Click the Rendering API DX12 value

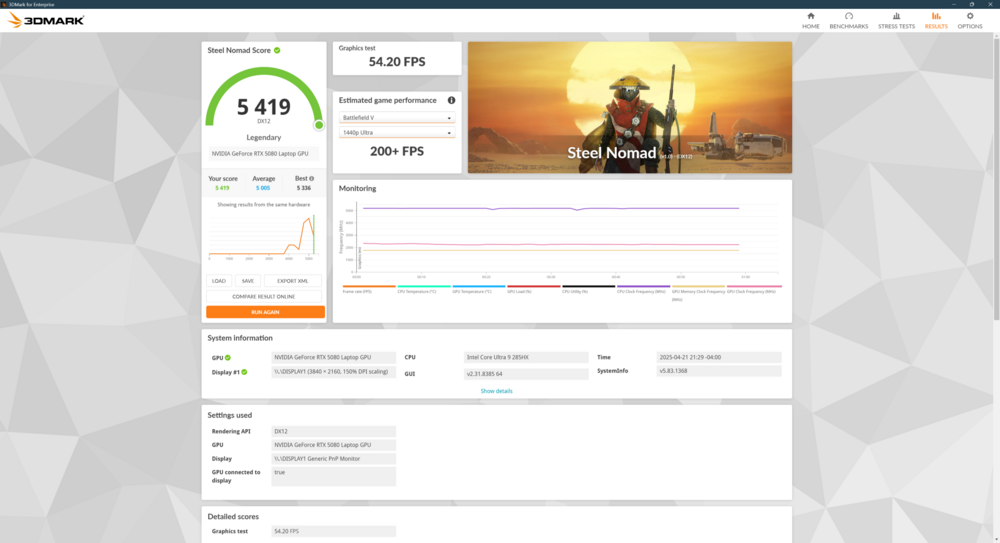334,431
